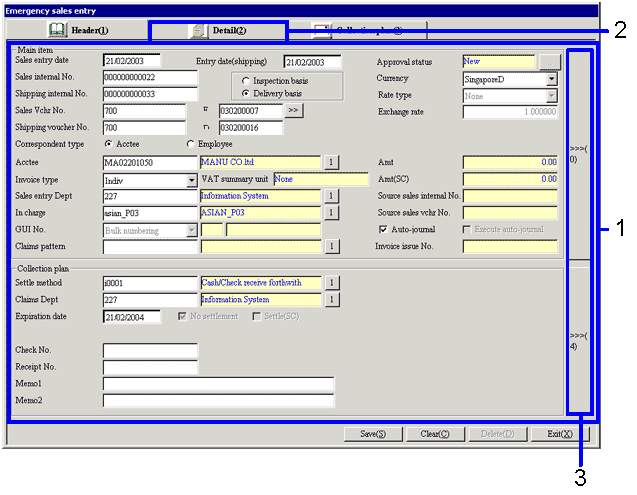Toggle the Settle(SC) checkbox
The height and width of the screenshot is (495, 637).
256,316
